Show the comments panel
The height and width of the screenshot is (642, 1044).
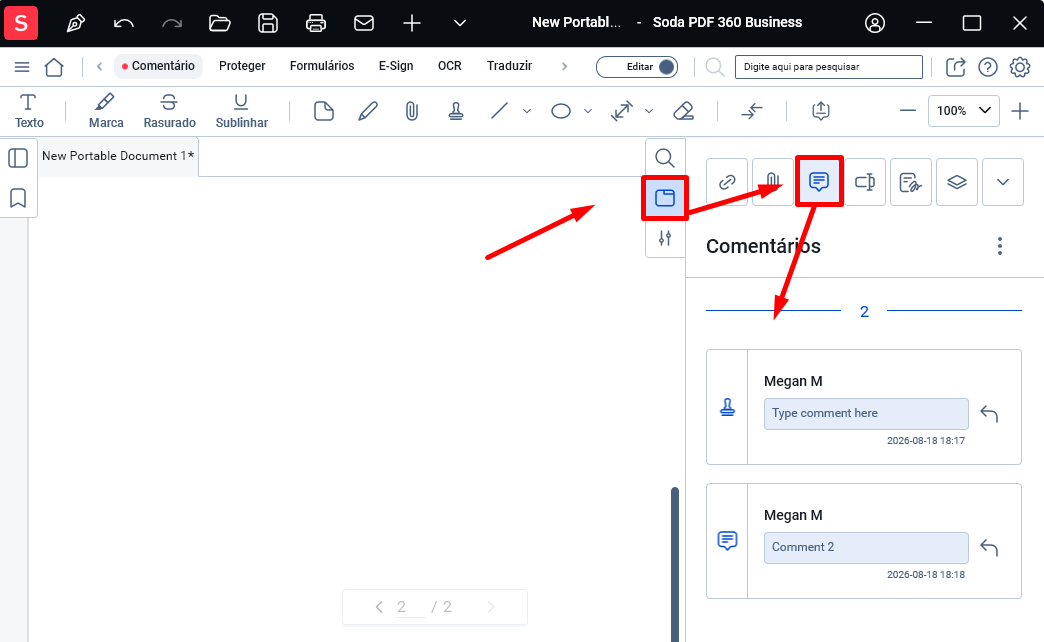tap(819, 181)
